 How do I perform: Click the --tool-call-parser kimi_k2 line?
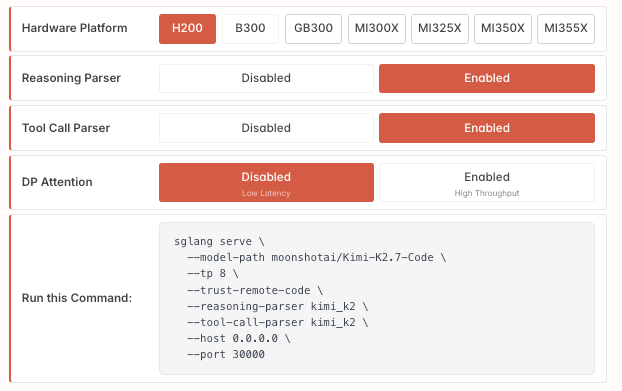pyautogui.click(x=277, y=322)
